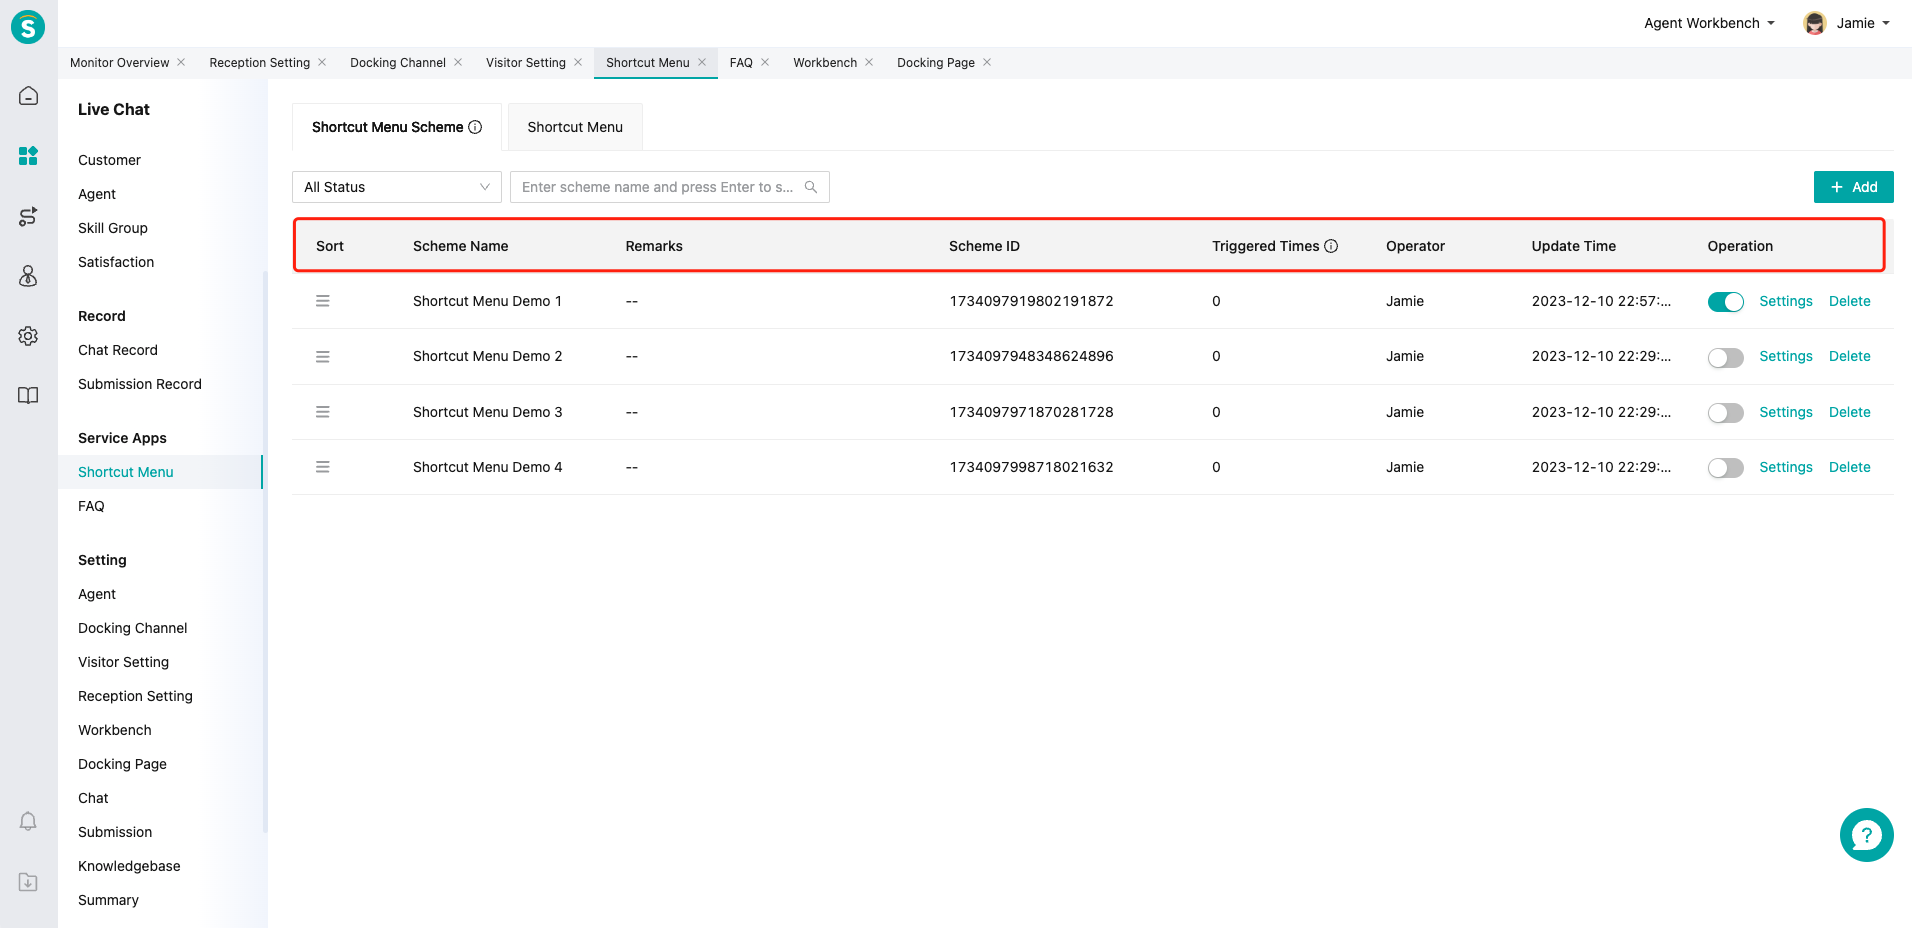The height and width of the screenshot is (928, 1912).
Task: Click the sort handle for Shortcut Menu Demo 2
Action: (x=323, y=357)
